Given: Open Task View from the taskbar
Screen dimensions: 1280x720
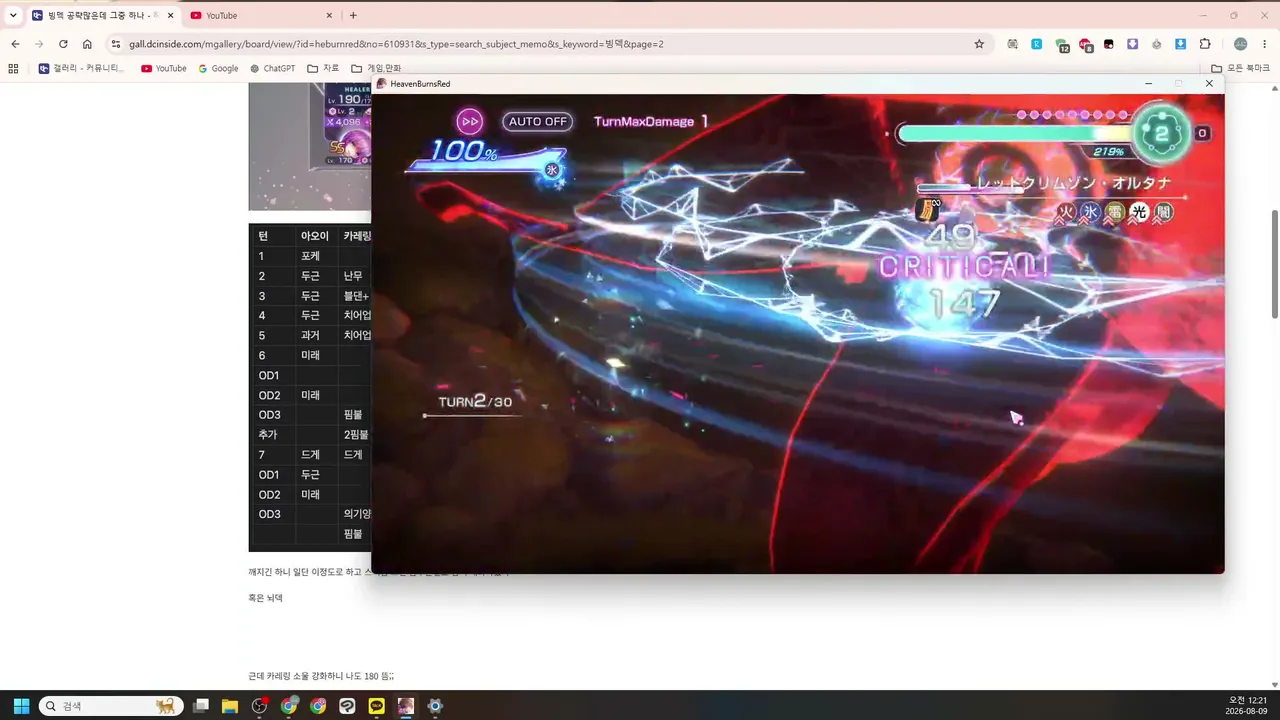Looking at the screenshot, I should pos(201,706).
